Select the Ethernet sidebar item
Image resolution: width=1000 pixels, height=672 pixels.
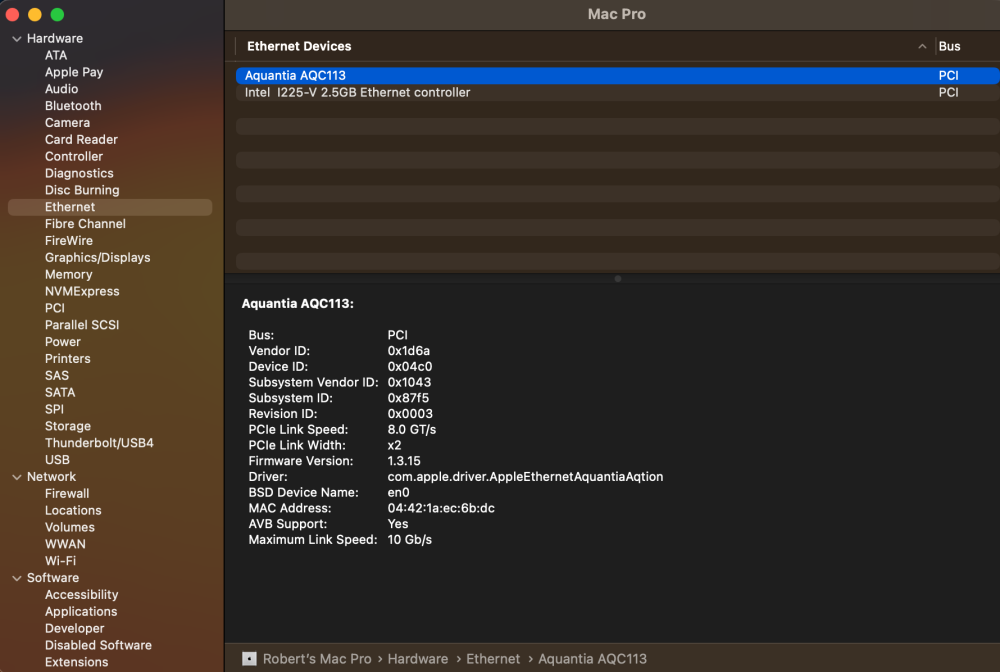(110, 207)
